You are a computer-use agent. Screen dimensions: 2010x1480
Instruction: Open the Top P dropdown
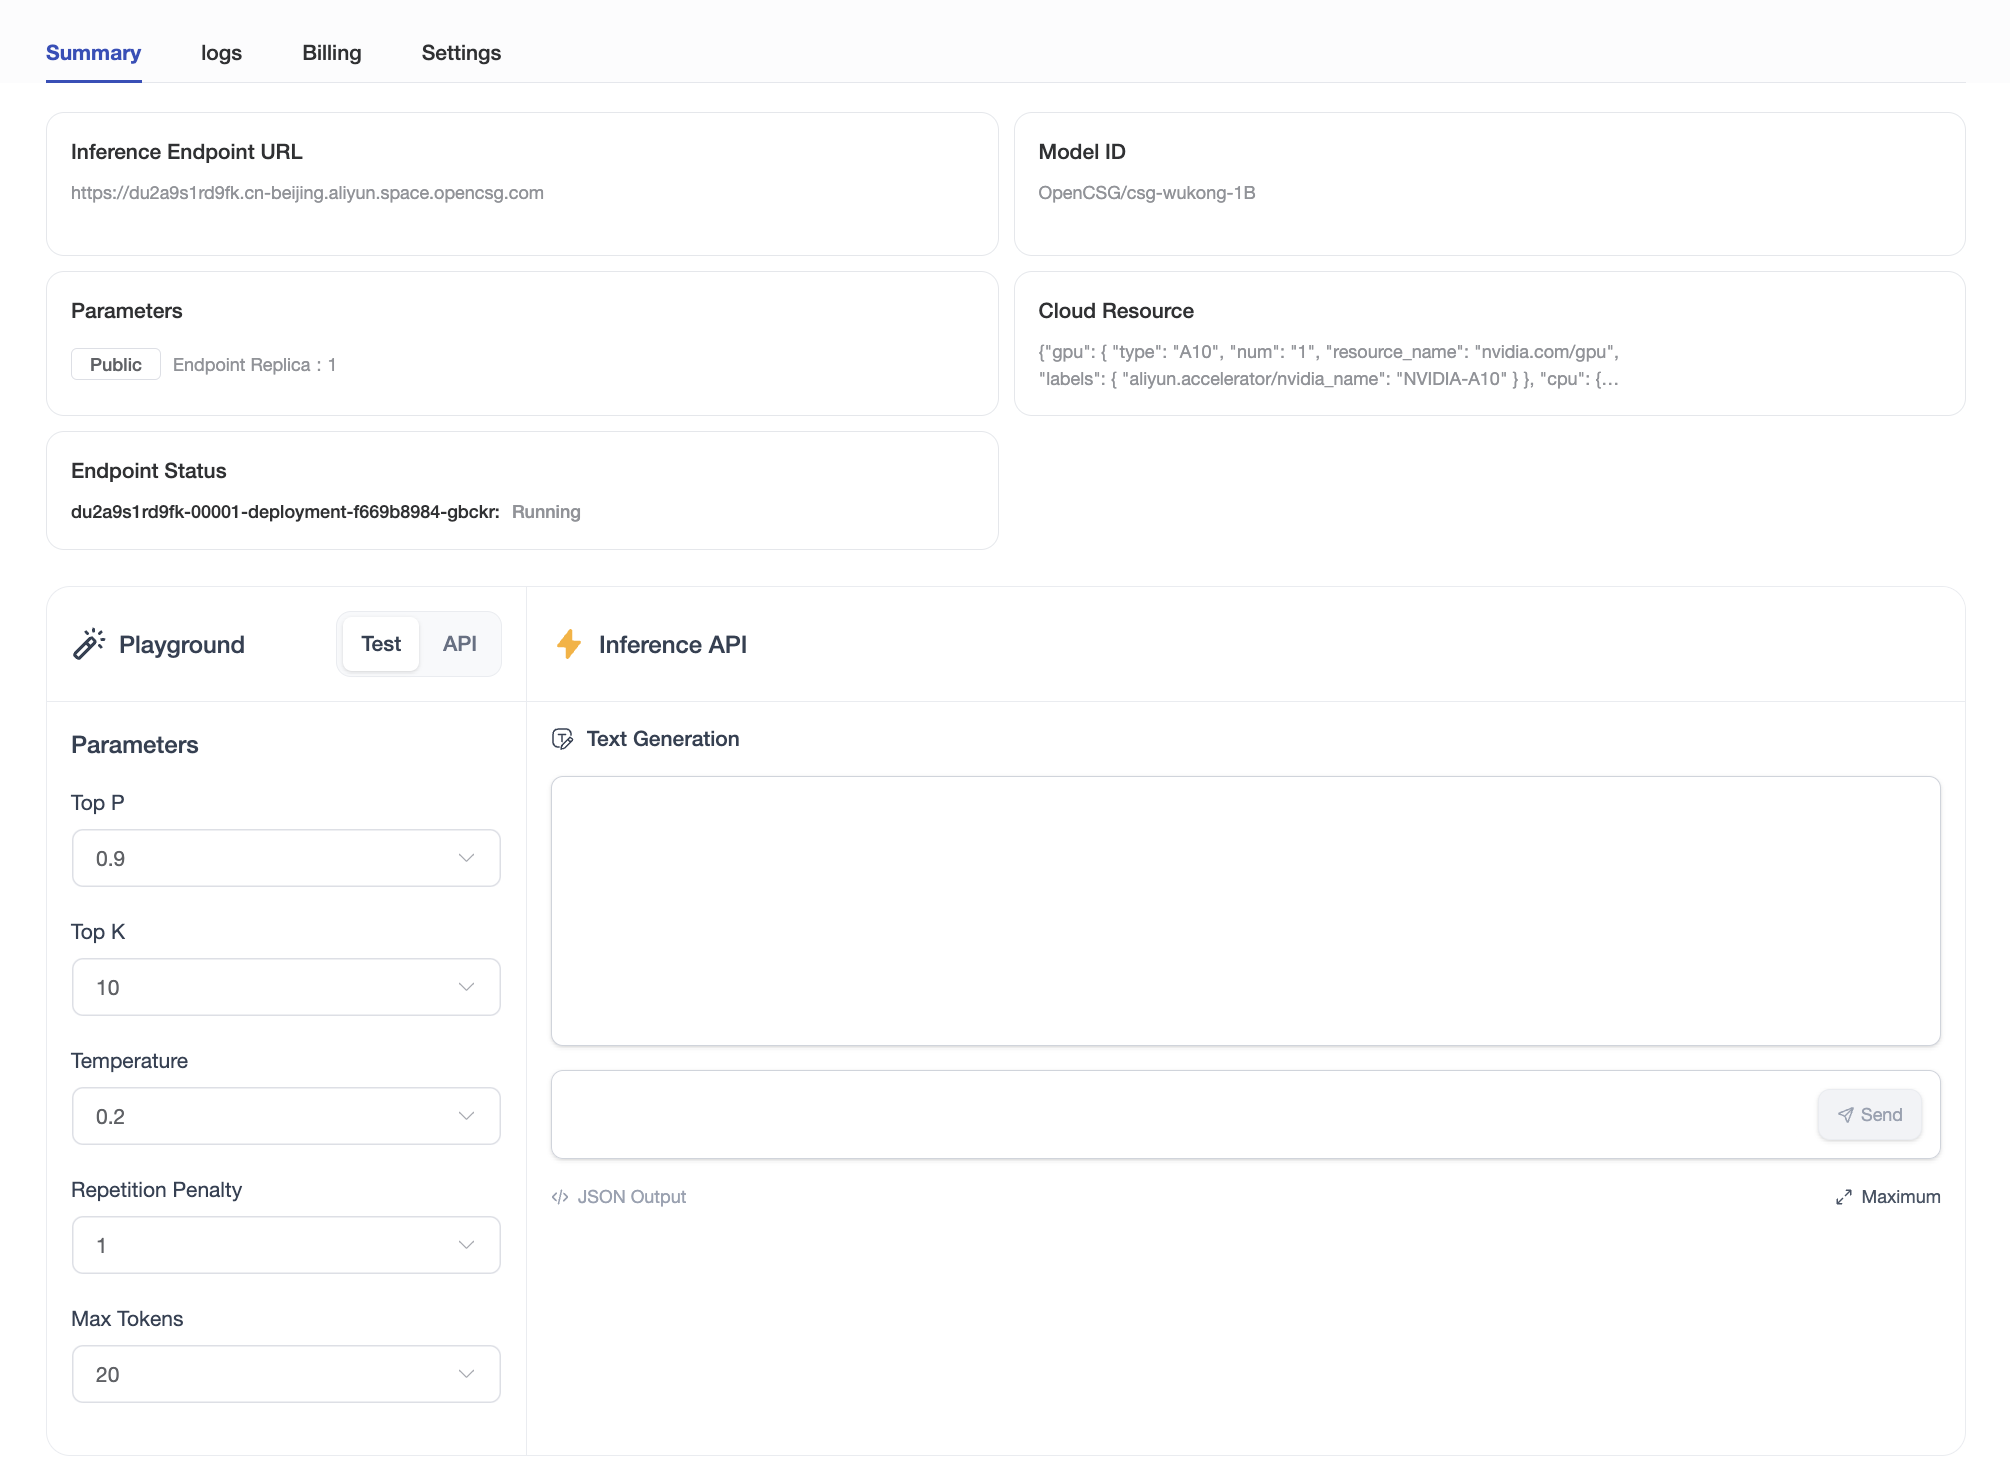[x=286, y=858]
